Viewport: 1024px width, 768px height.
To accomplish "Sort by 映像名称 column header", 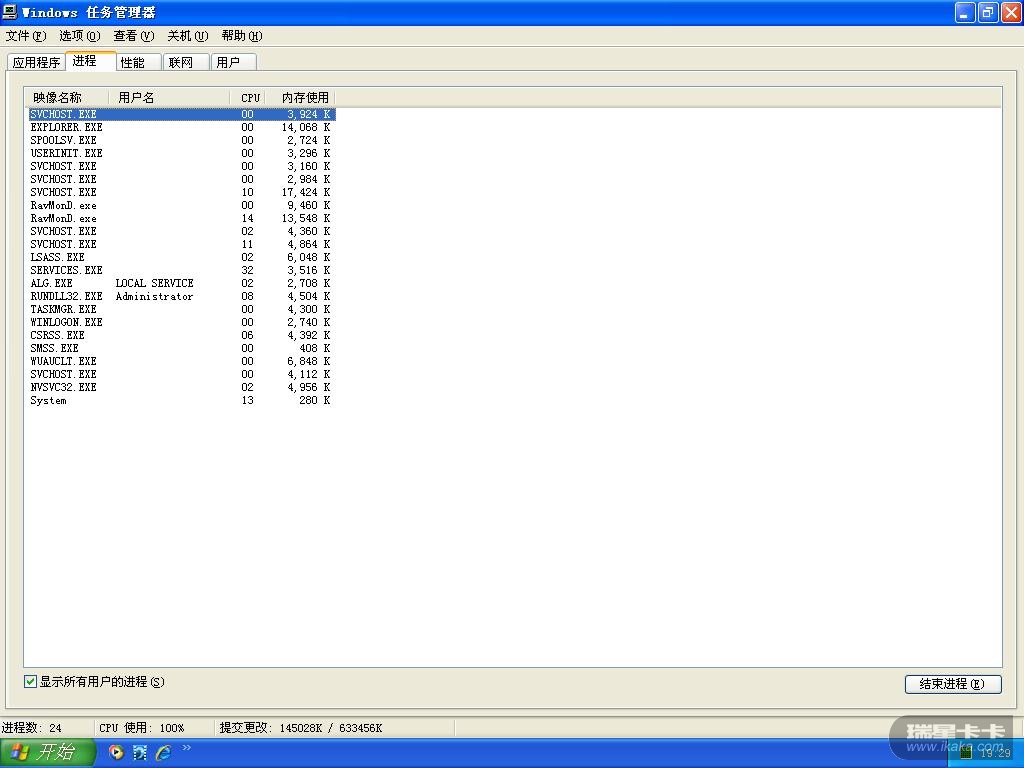I will [67, 97].
